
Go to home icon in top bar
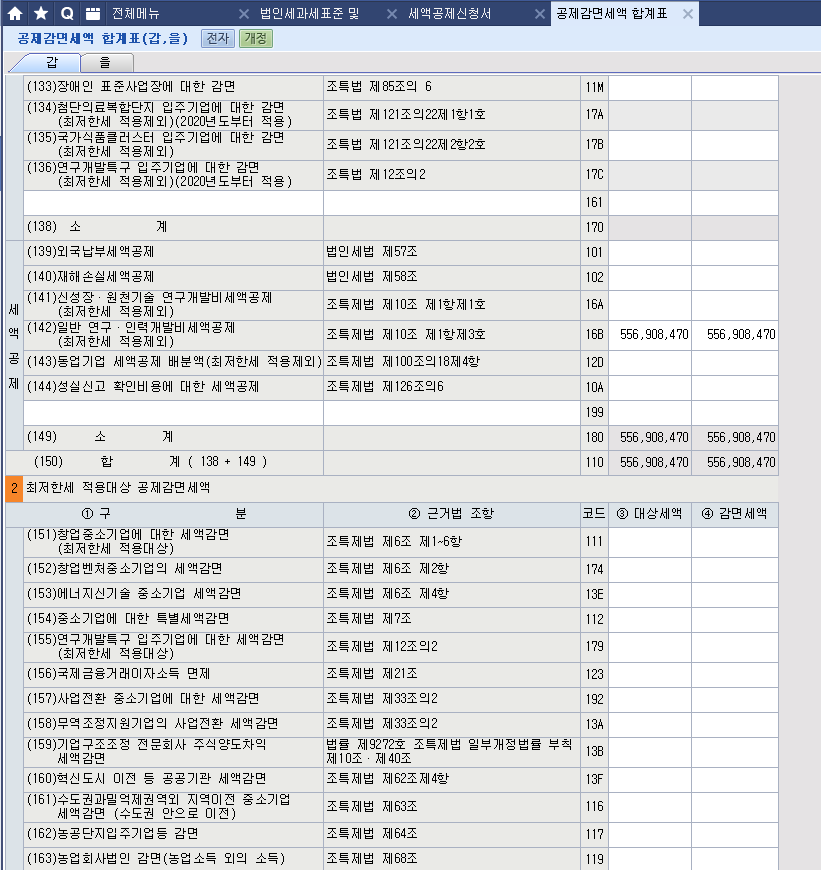click(x=15, y=13)
